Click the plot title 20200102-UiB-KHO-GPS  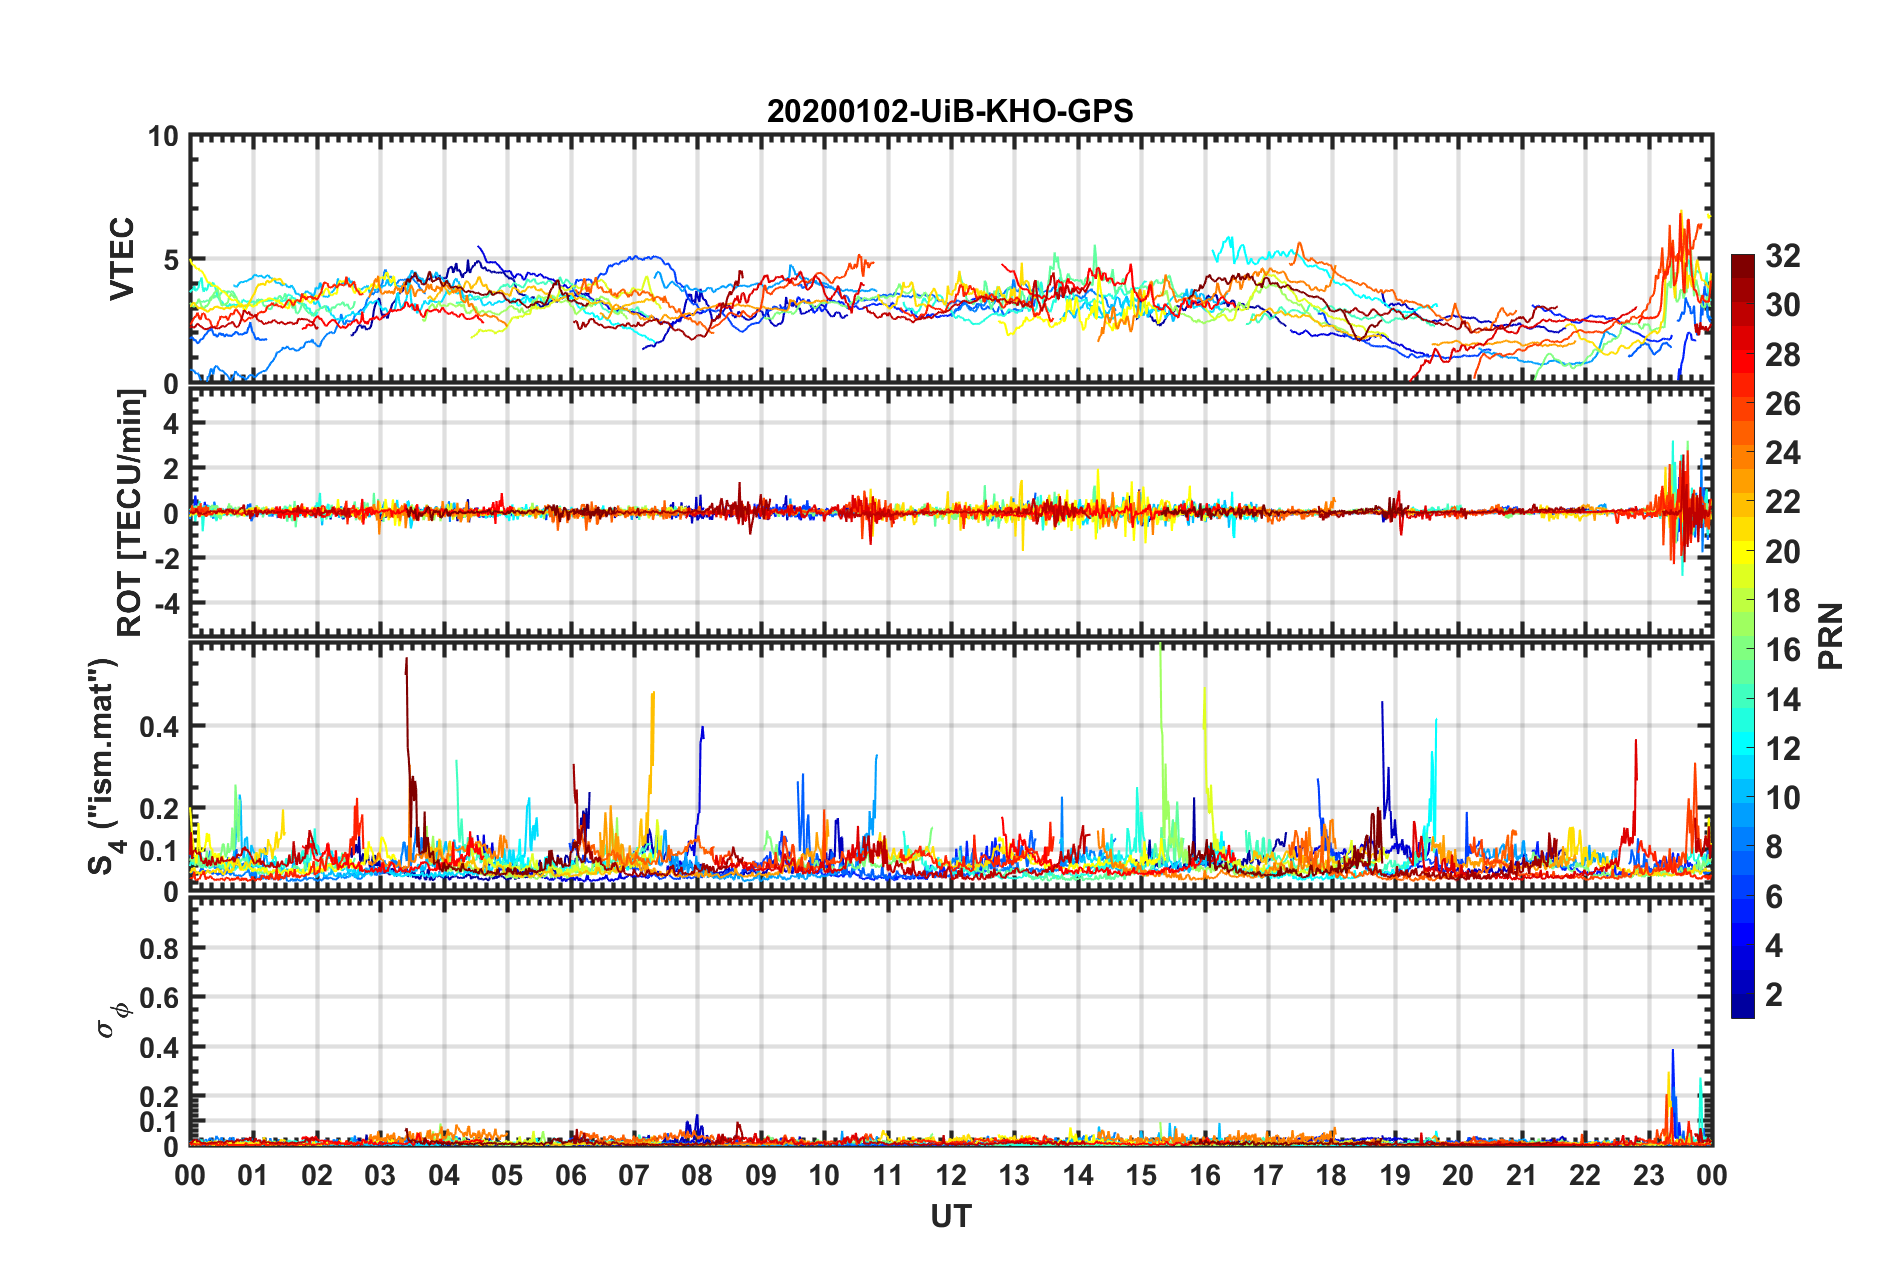coord(950,111)
